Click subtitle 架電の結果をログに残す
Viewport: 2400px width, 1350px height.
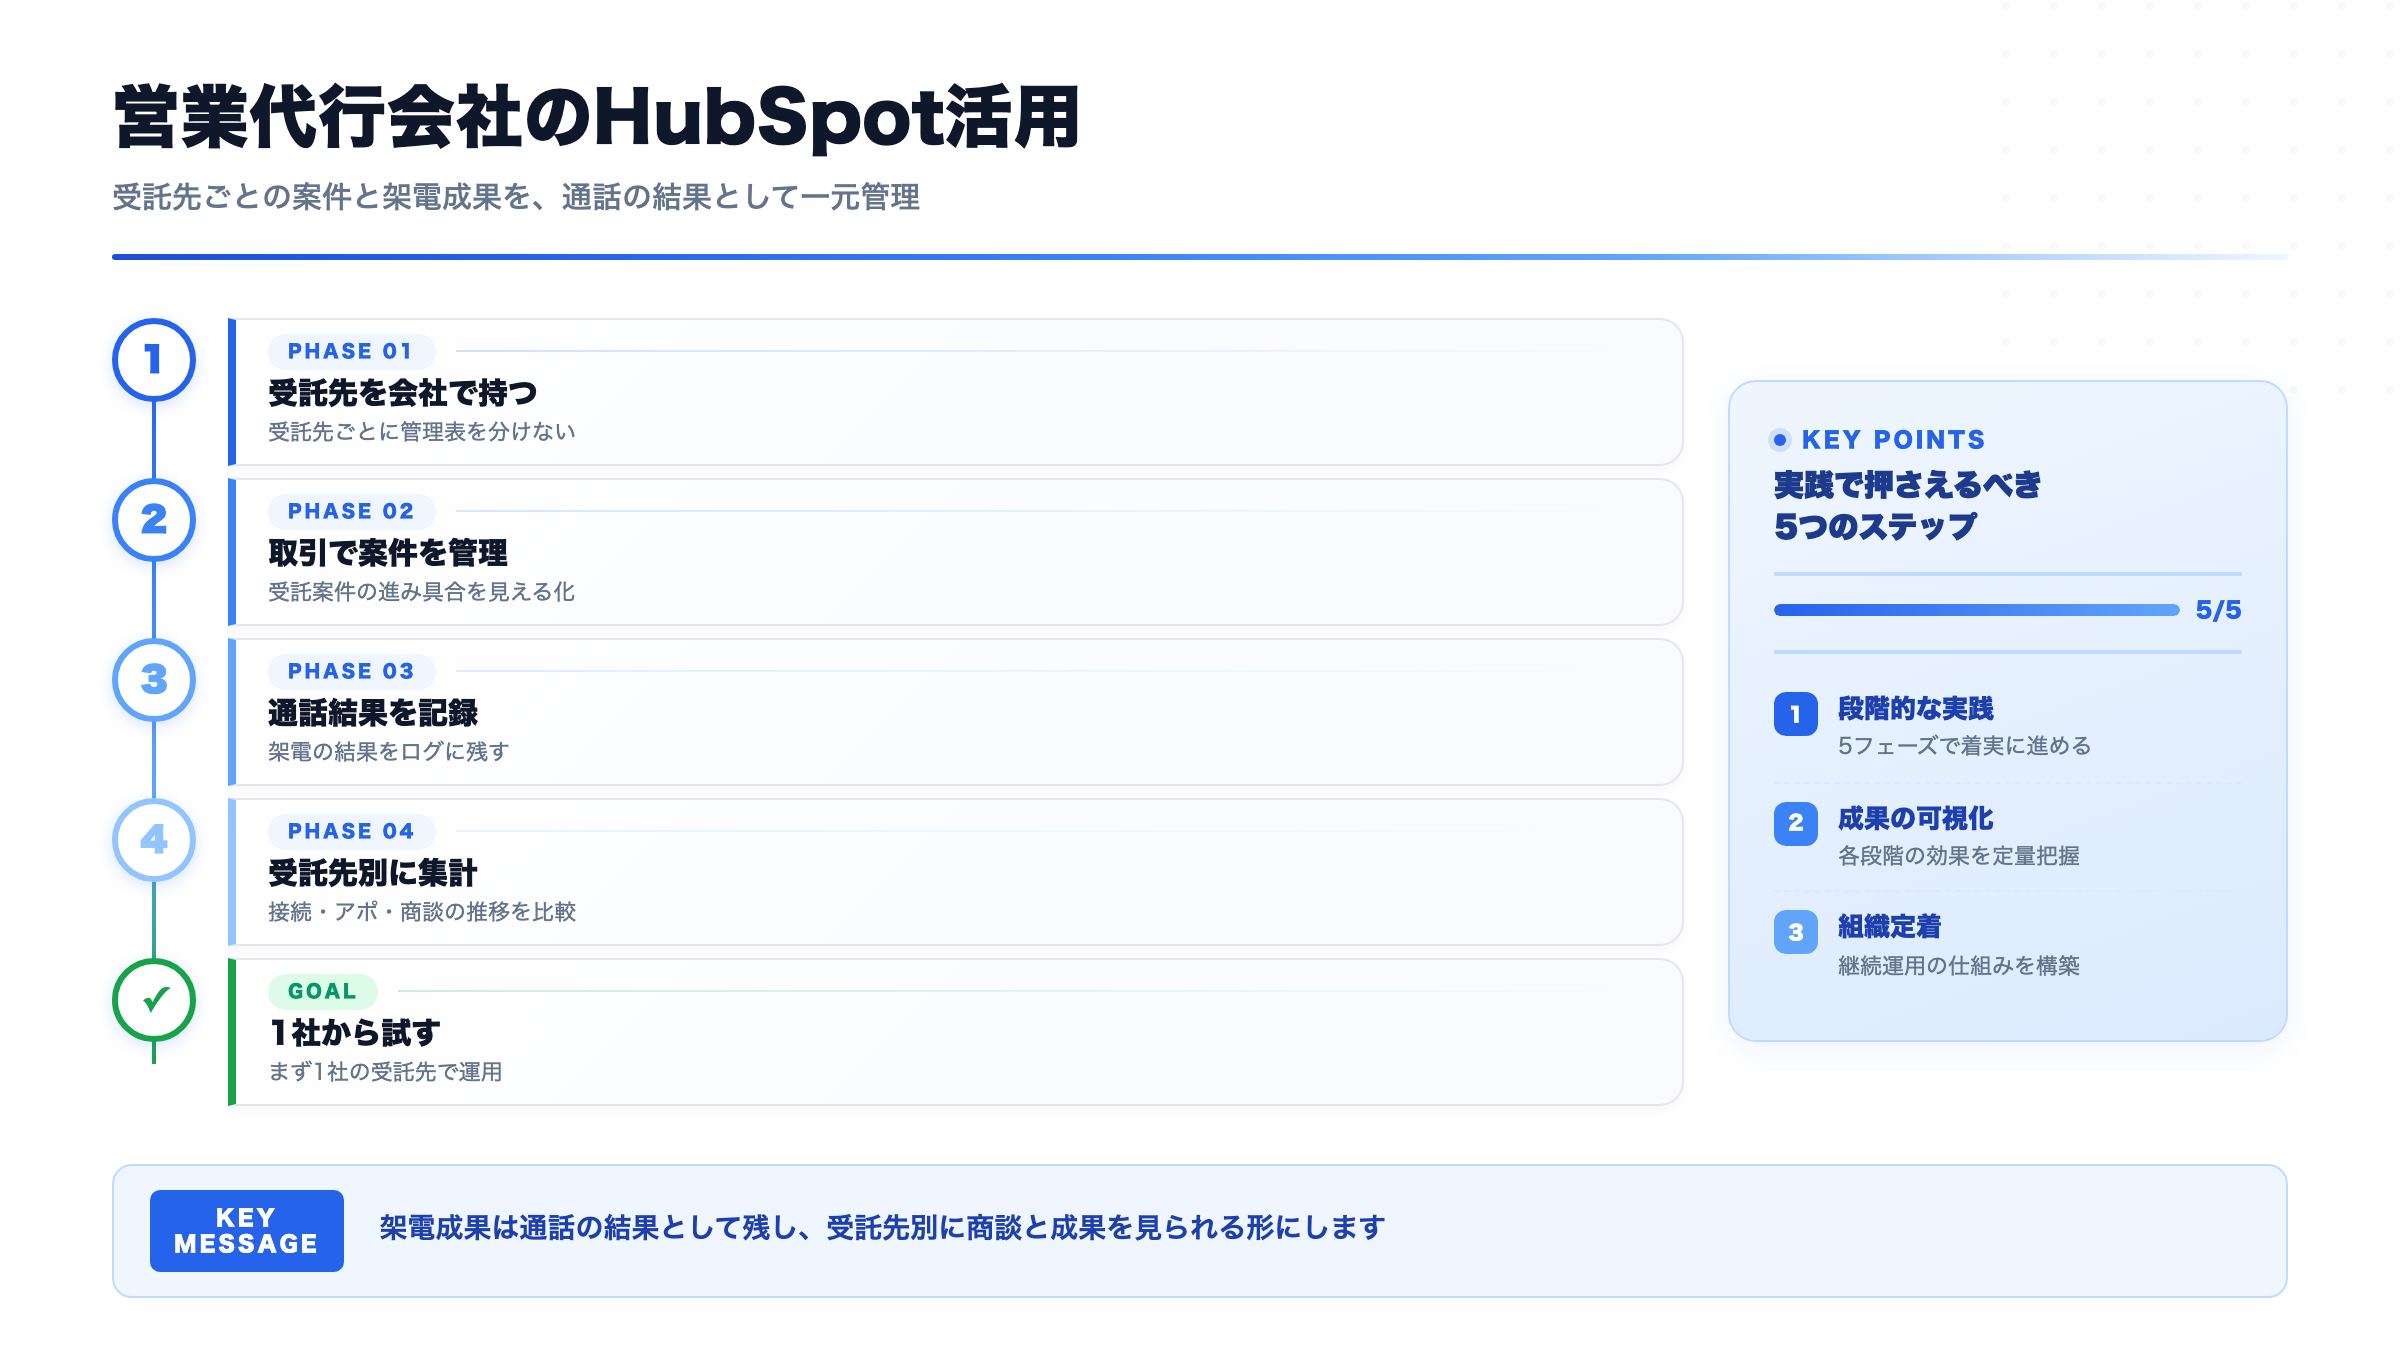click(388, 752)
